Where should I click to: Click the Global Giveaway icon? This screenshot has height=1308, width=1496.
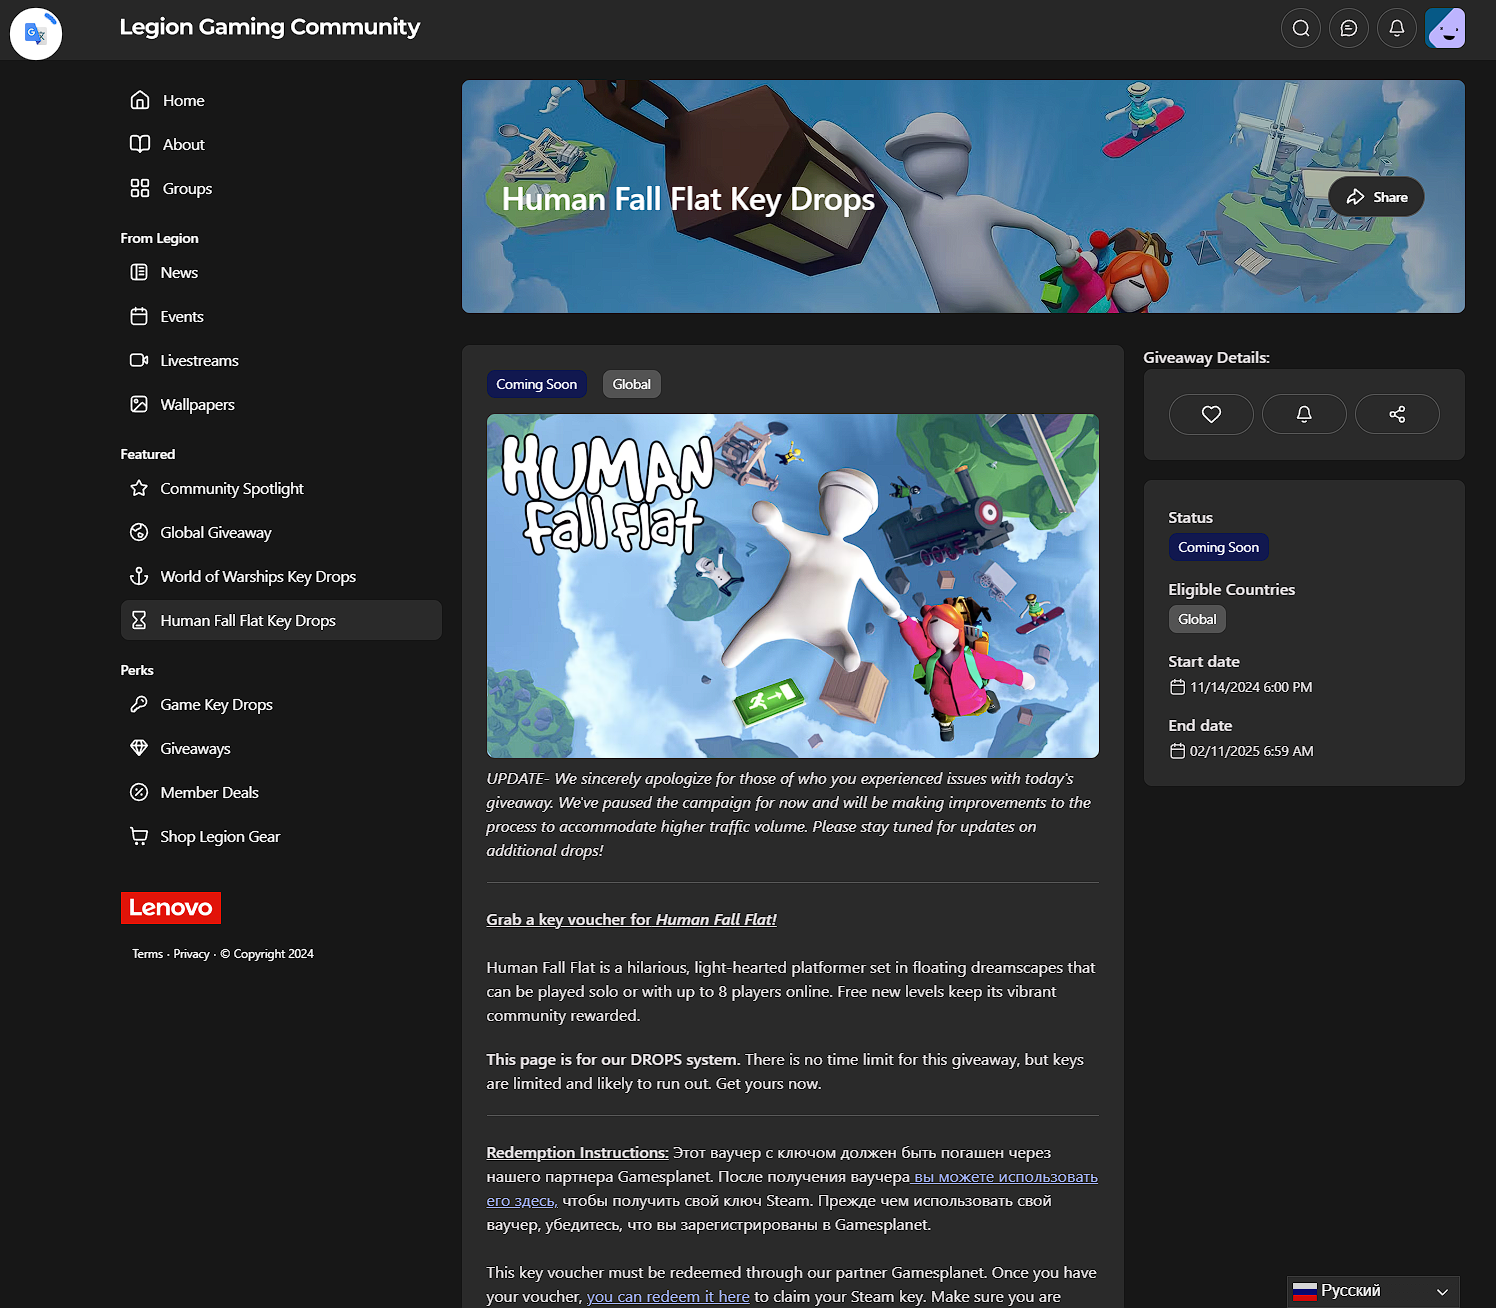139,532
